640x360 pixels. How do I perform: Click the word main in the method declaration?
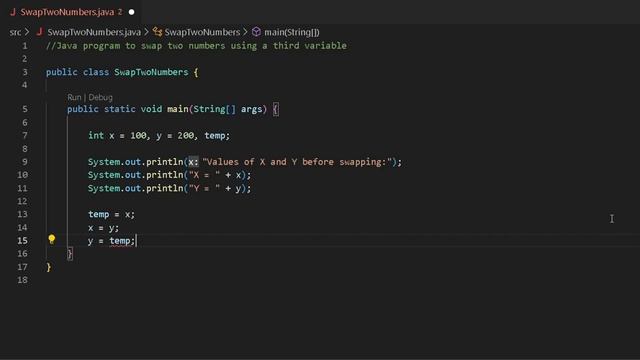(x=178, y=109)
